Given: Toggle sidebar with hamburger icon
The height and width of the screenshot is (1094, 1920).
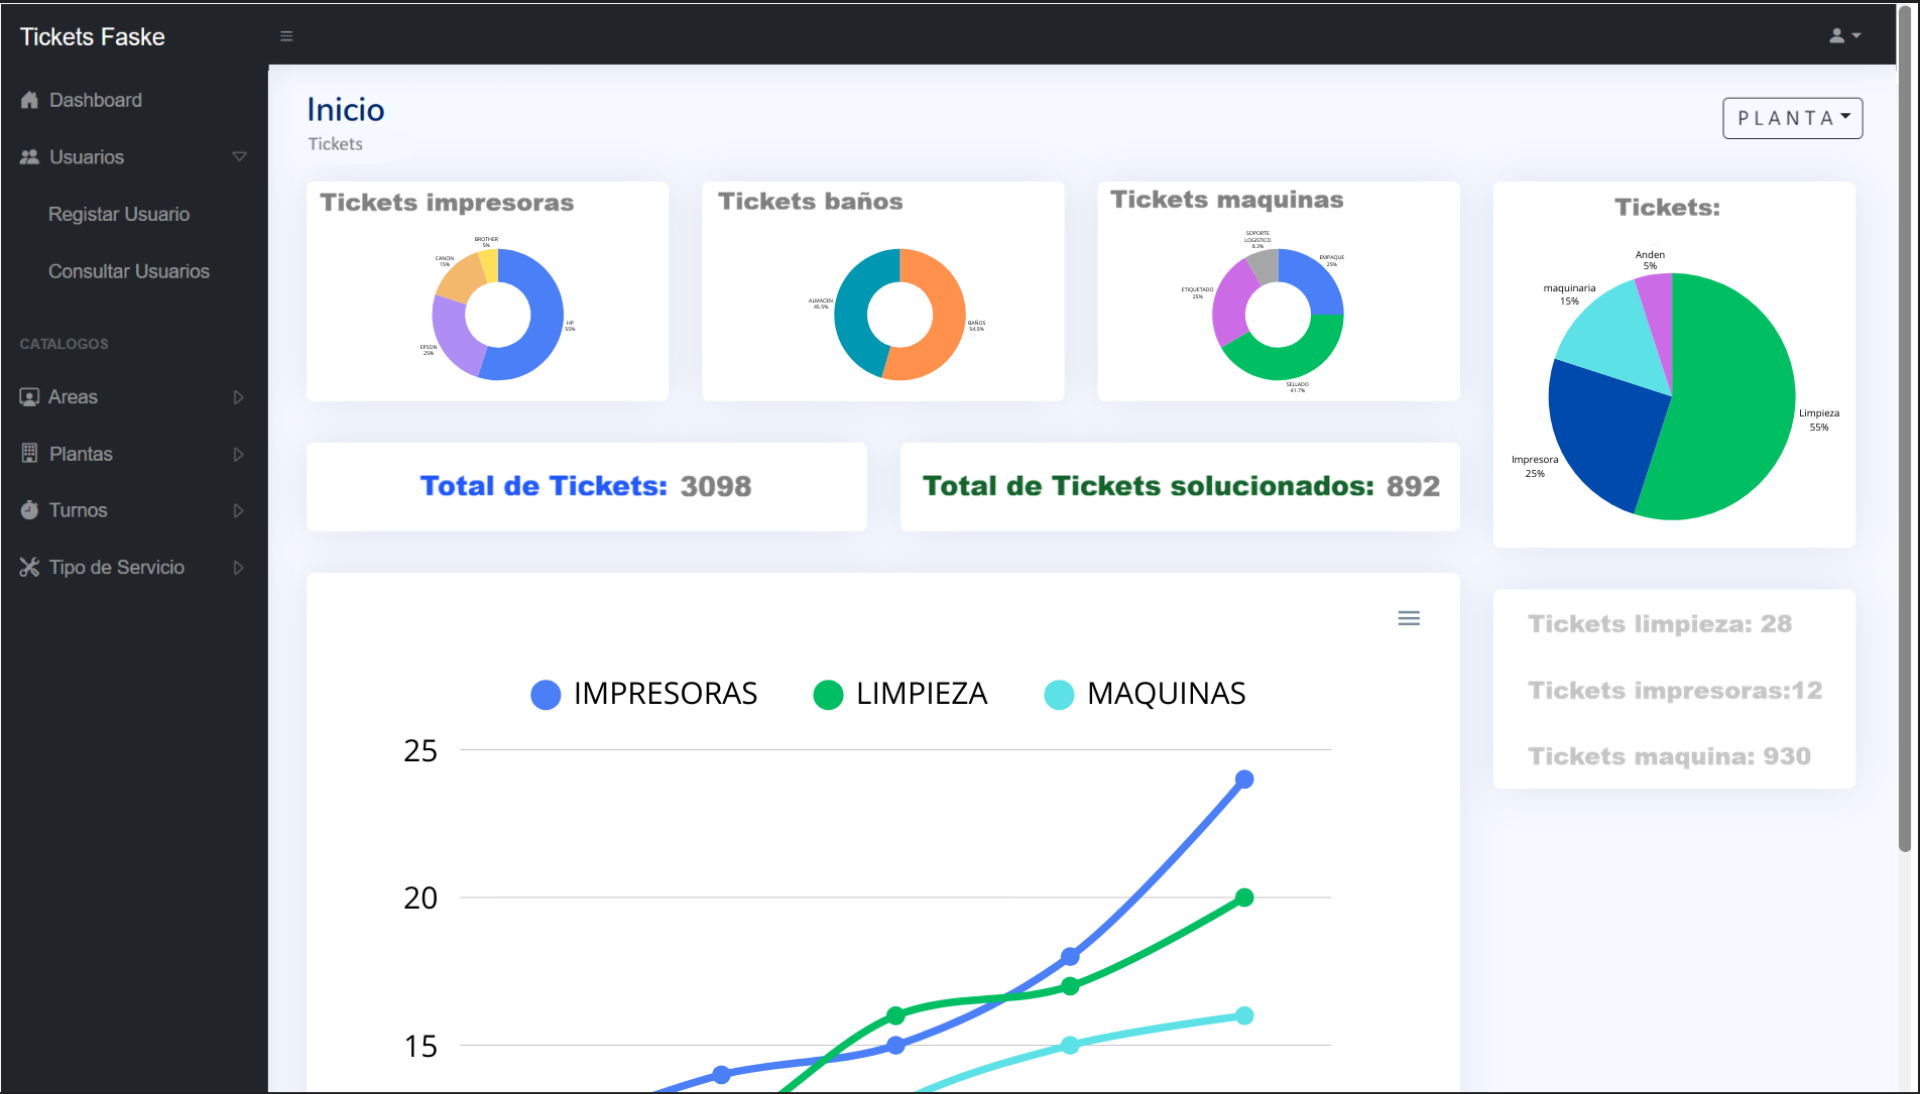Looking at the screenshot, I should [x=286, y=36].
